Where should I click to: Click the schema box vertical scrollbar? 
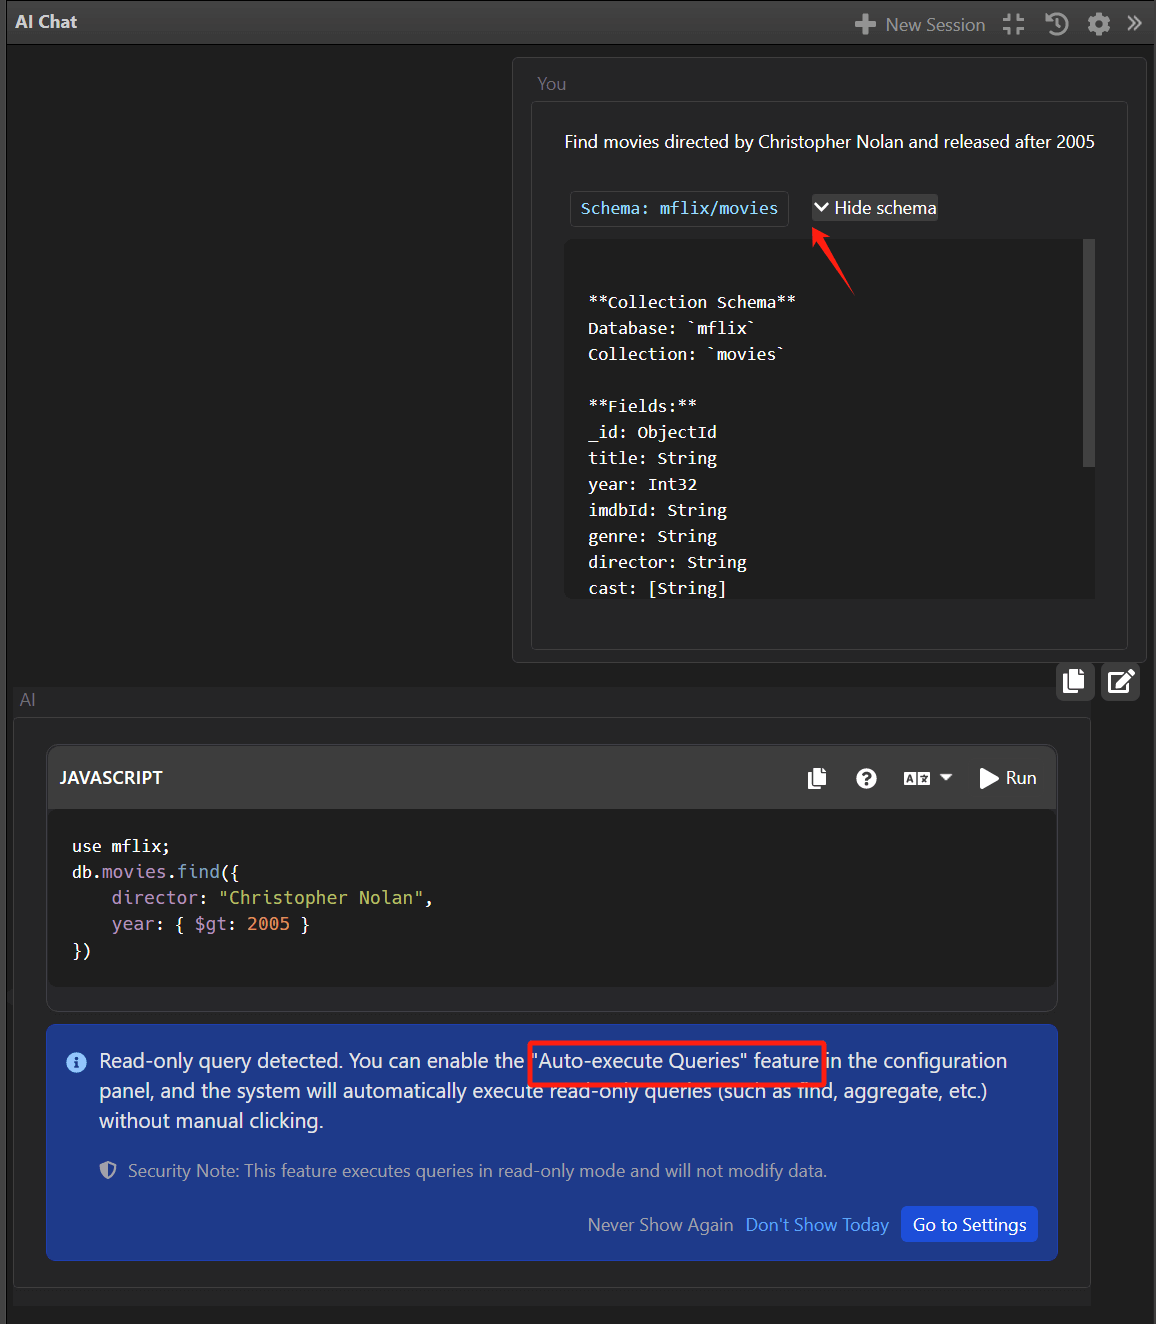pos(1089,352)
